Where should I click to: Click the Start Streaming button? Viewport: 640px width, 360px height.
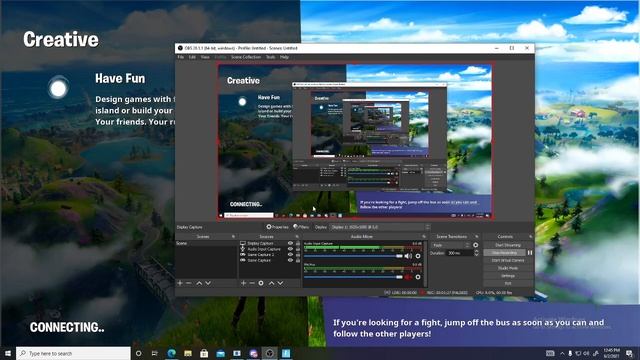[x=508, y=245]
